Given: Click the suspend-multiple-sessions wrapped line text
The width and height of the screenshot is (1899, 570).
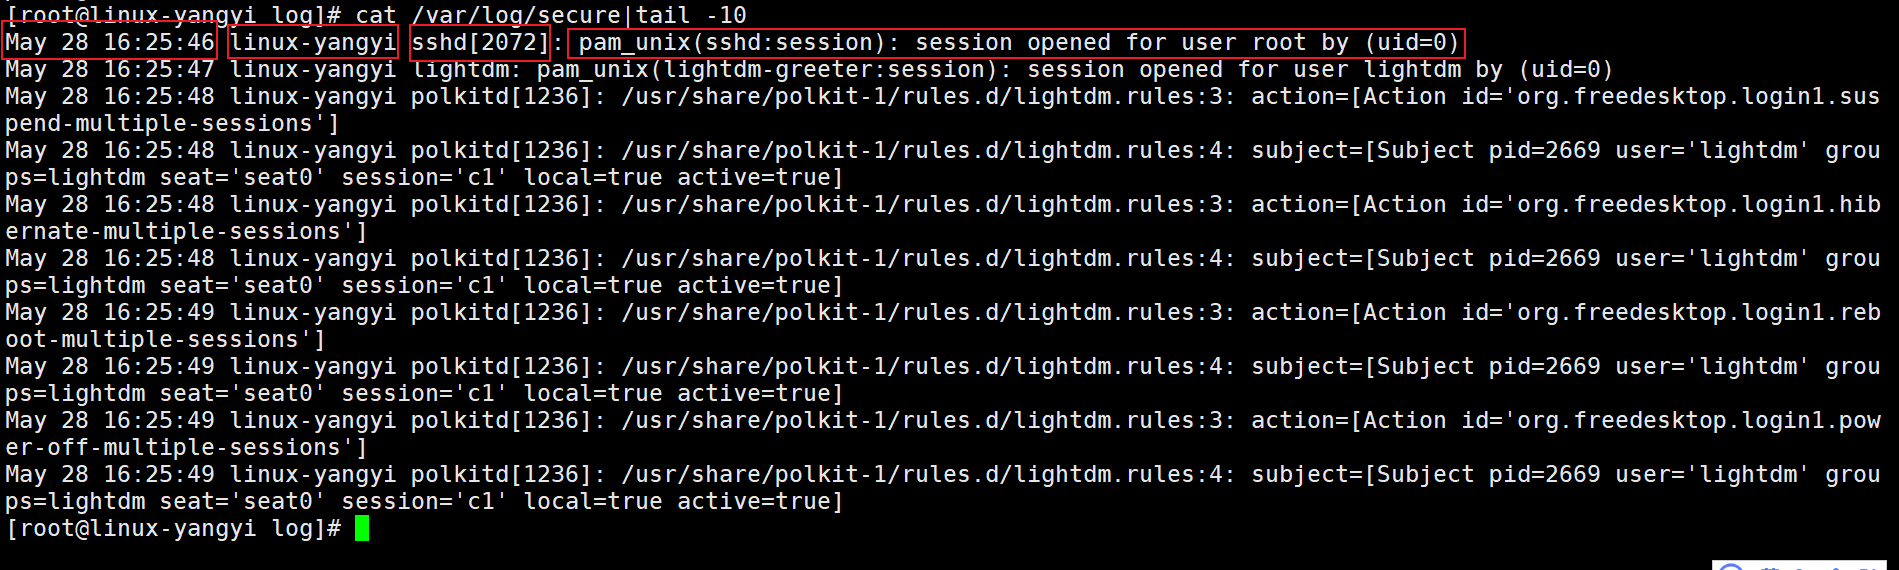Looking at the screenshot, I should (172, 124).
